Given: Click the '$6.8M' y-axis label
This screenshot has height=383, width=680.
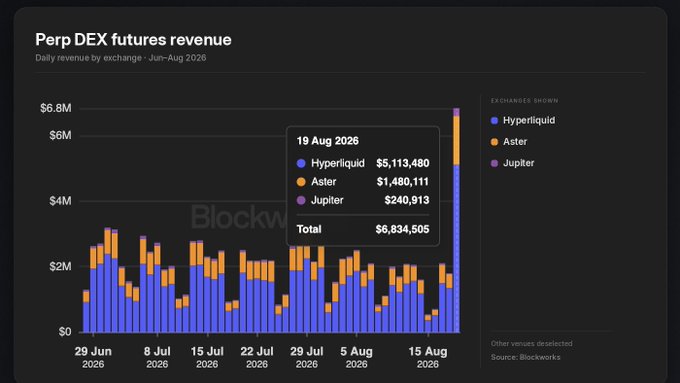Looking at the screenshot, I should [56, 108].
